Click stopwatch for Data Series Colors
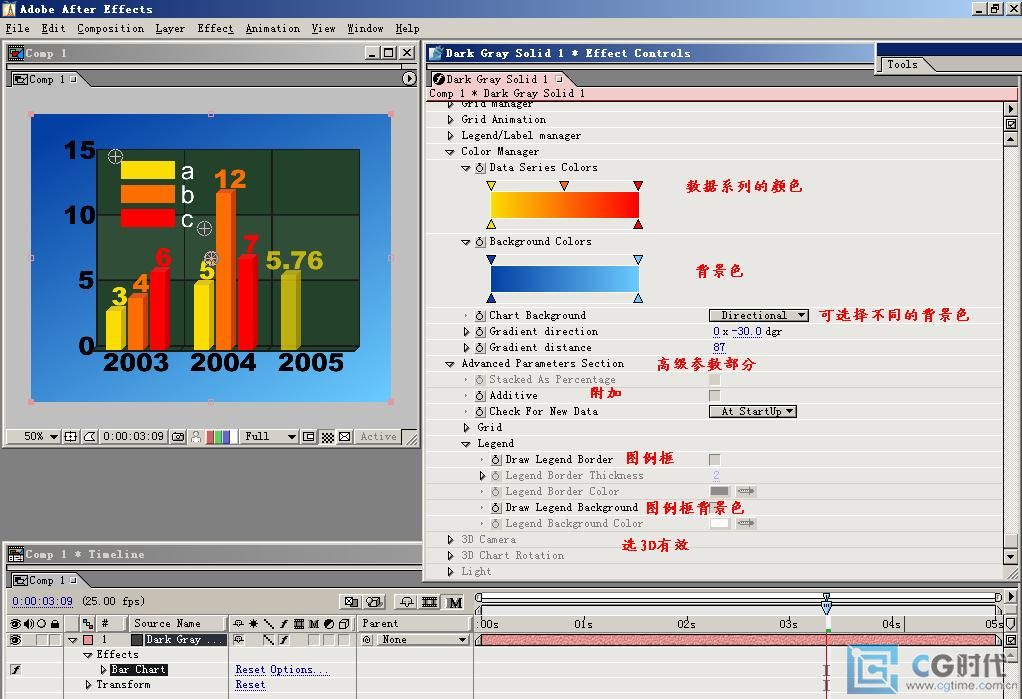Viewport: 1022px width, 699px height. [480, 168]
